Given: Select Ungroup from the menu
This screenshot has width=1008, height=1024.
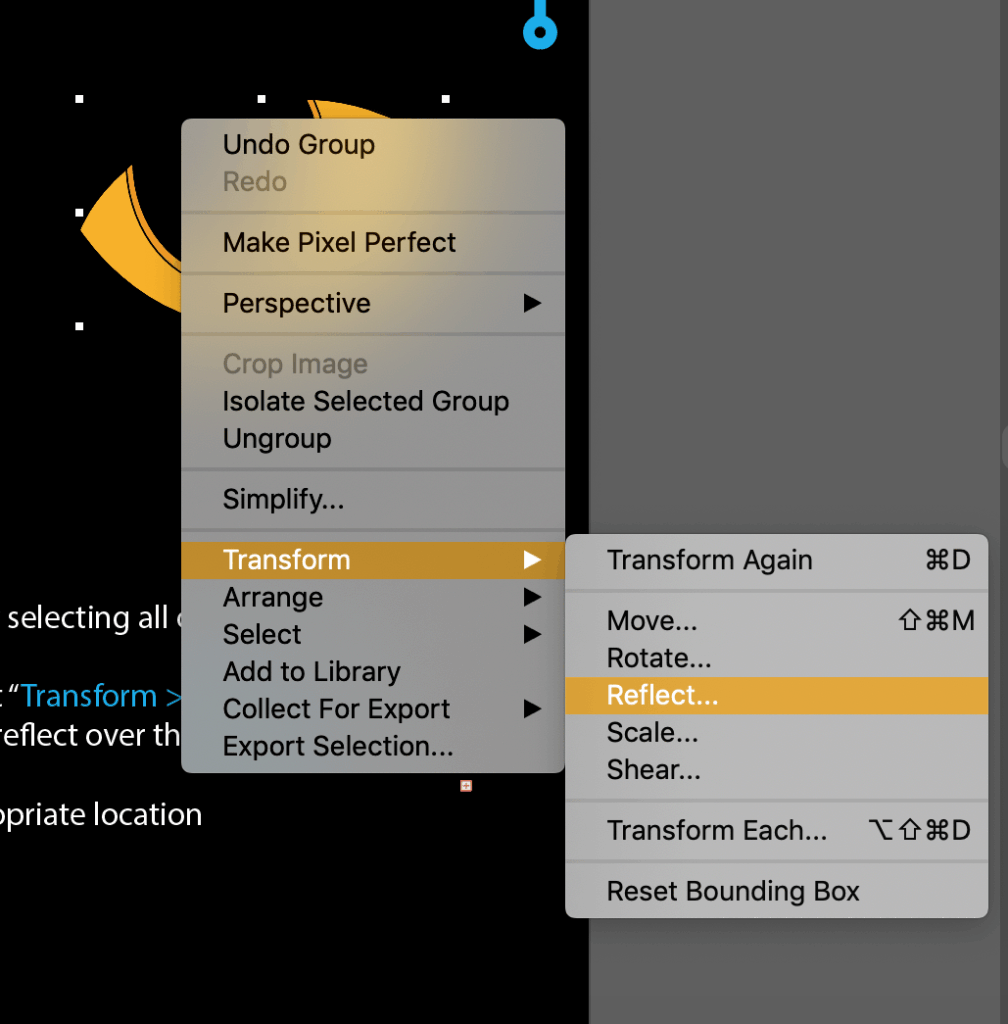Looking at the screenshot, I should (x=373, y=438).
